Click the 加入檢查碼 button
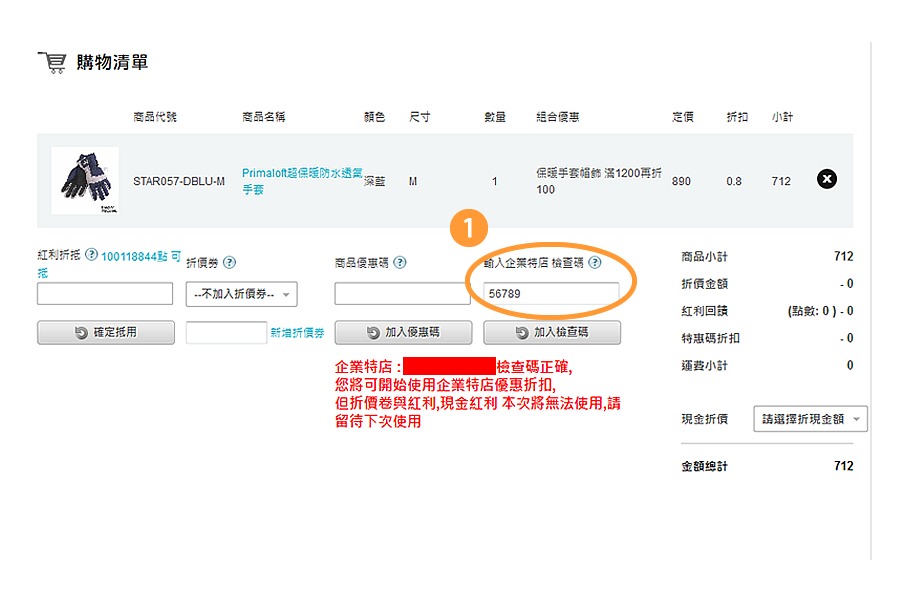The height and width of the screenshot is (600, 900). point(552,332)
